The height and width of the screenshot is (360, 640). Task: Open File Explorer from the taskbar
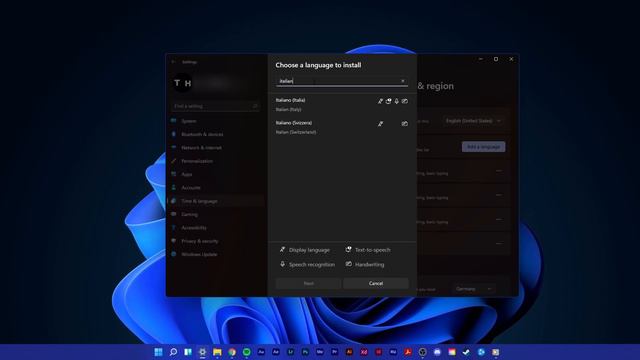[x=217, y=352]
